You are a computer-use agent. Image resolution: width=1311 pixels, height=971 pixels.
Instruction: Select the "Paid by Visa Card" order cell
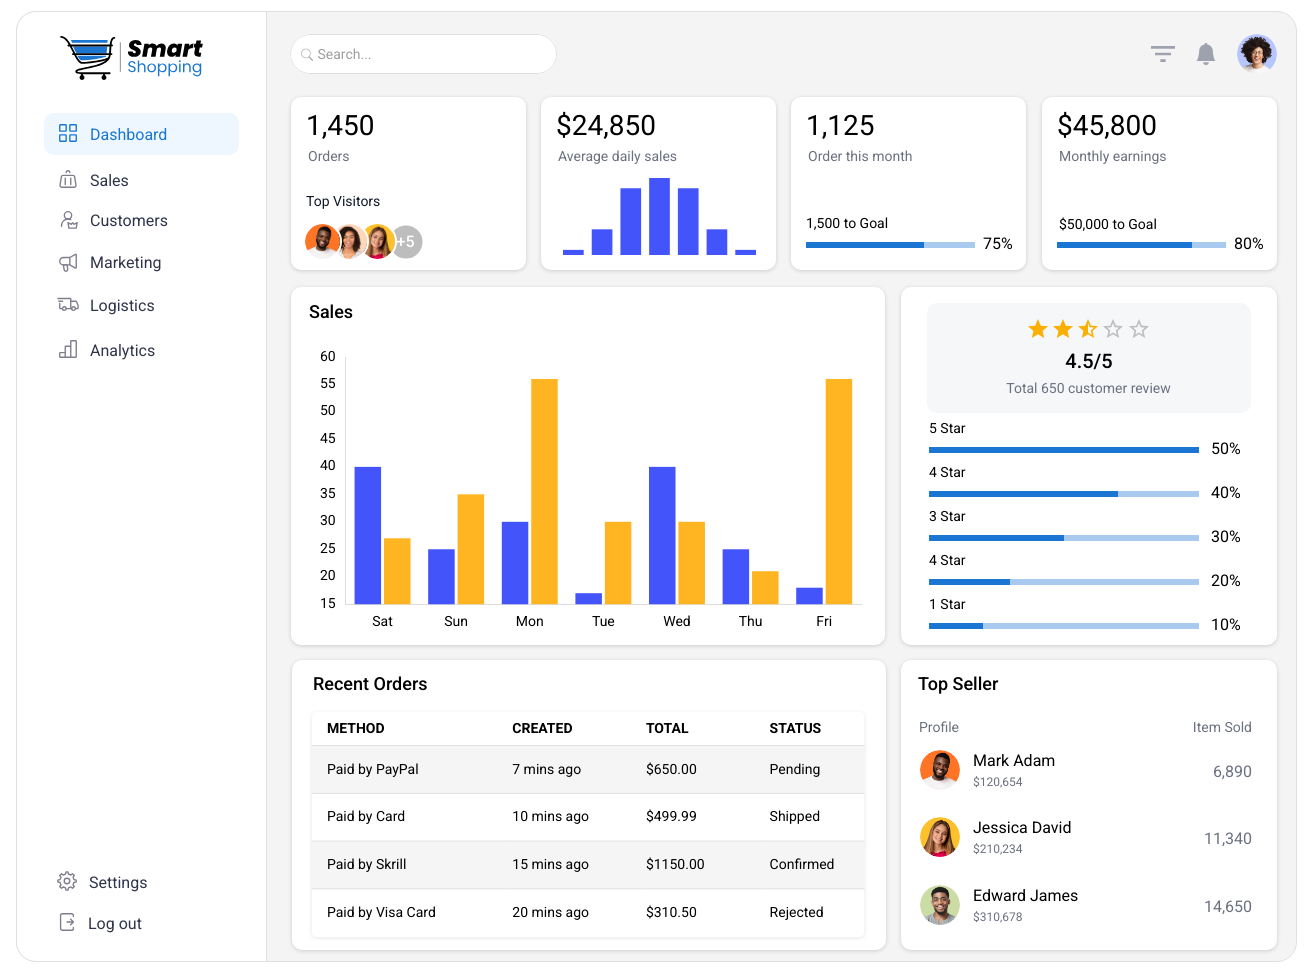[381, 912]
